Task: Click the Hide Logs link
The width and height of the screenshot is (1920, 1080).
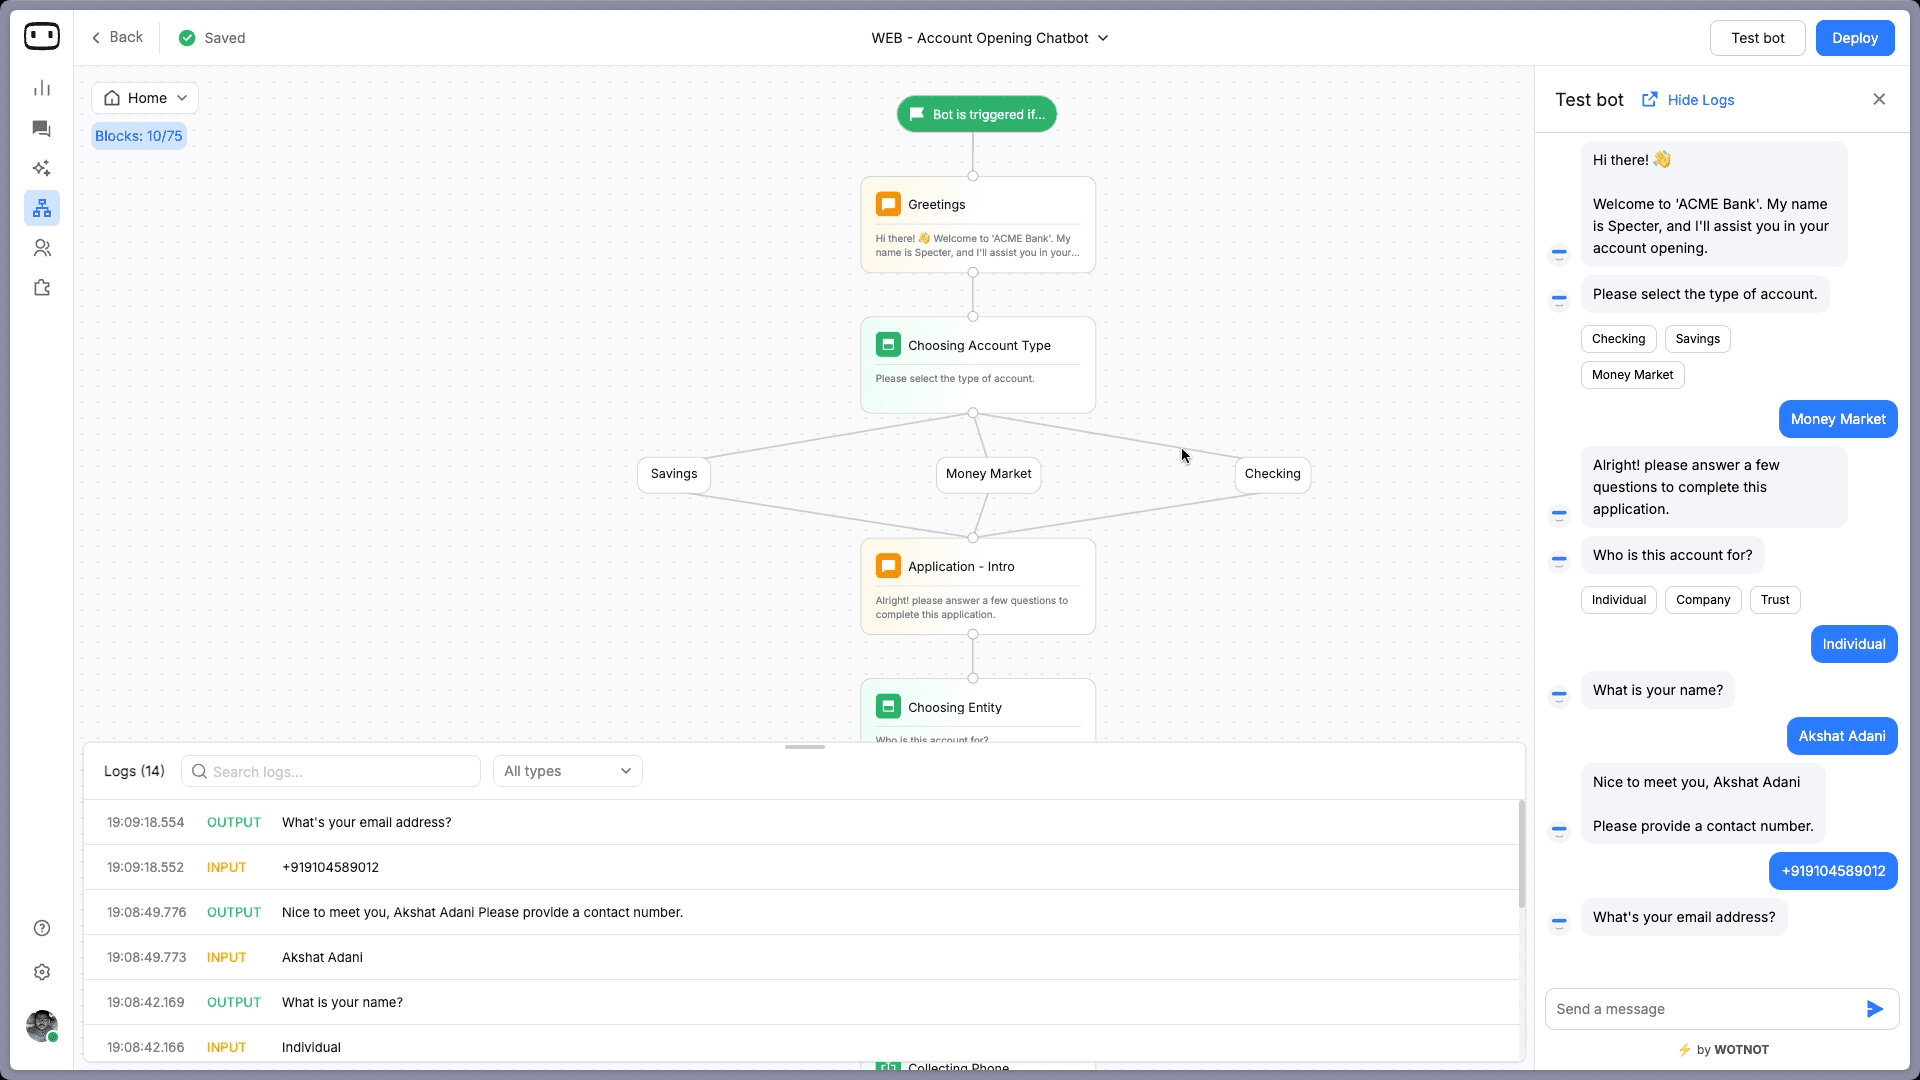Action: tap(1700, 100)
